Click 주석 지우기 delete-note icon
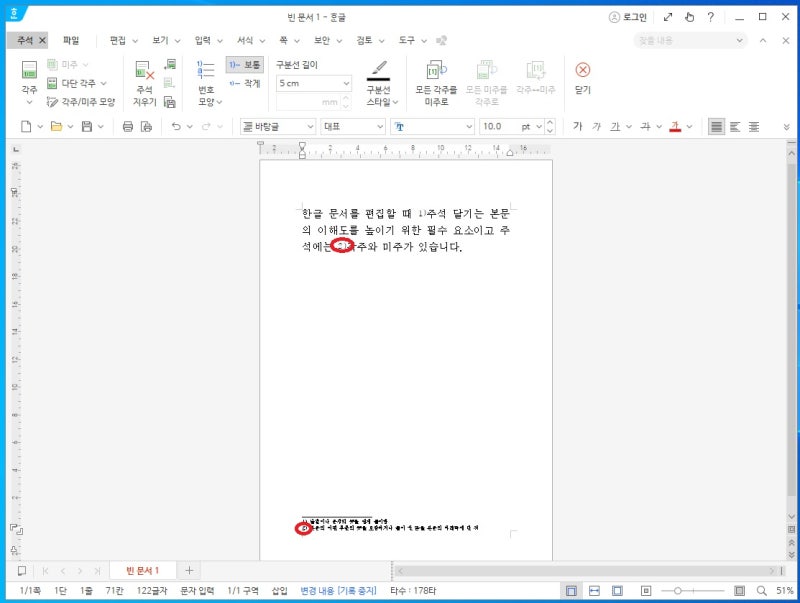Viewport: 800px width, 603px height. [x=144, y=70]
